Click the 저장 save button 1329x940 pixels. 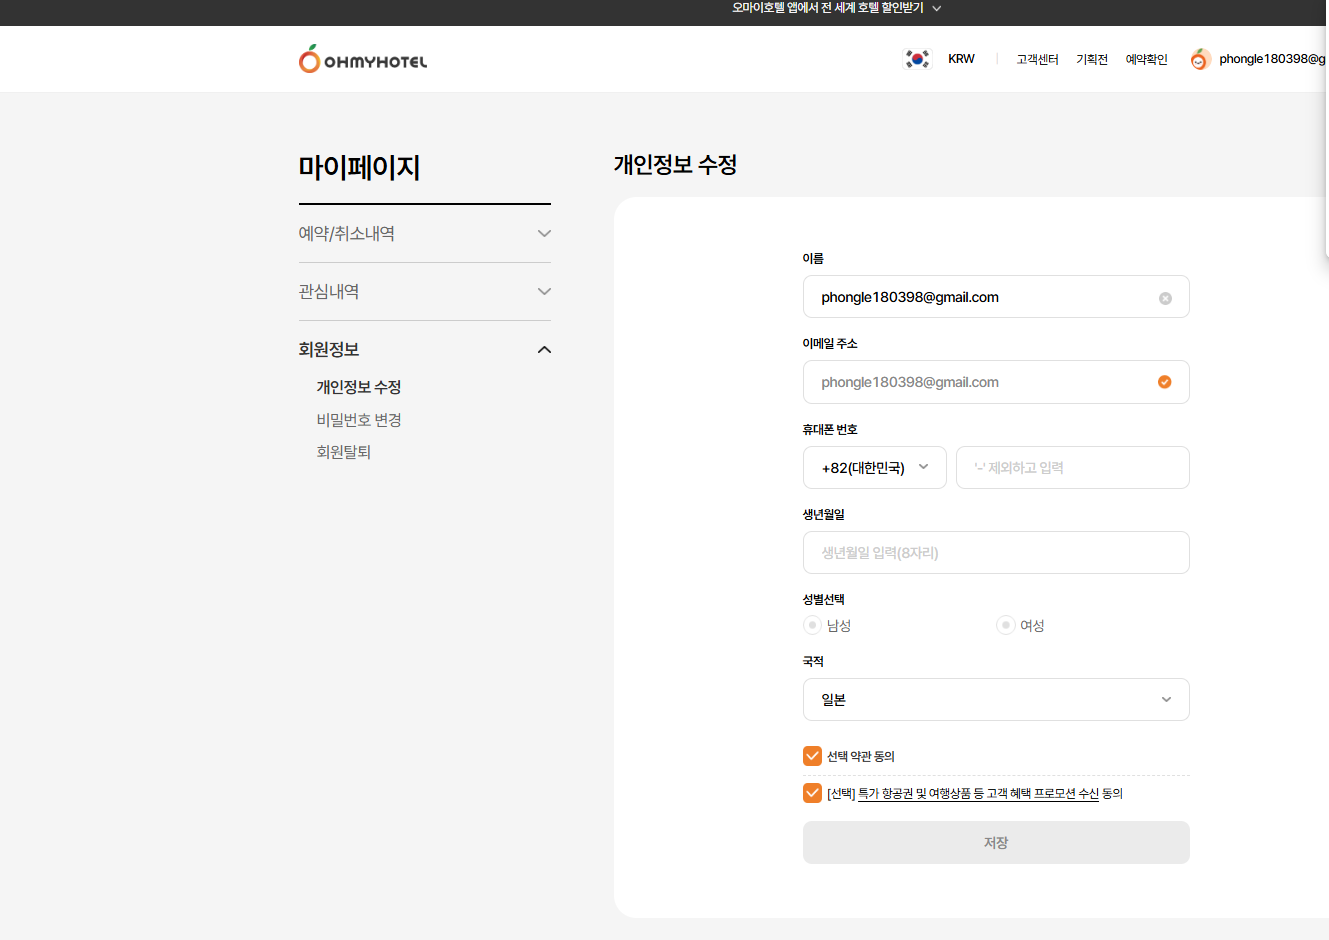995,843
